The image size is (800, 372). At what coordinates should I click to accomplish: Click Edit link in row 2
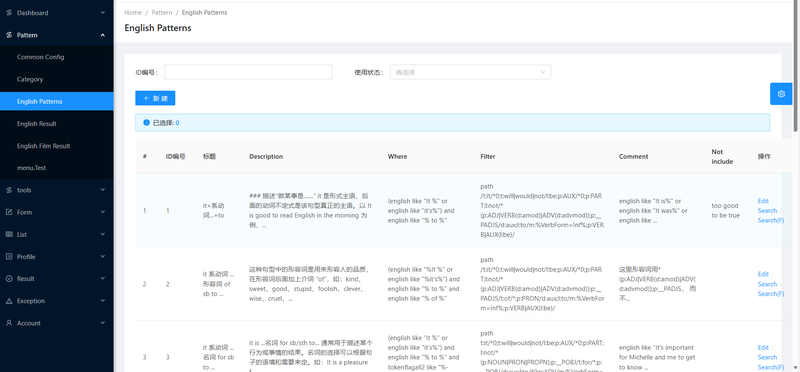click(x=763, y=274)
